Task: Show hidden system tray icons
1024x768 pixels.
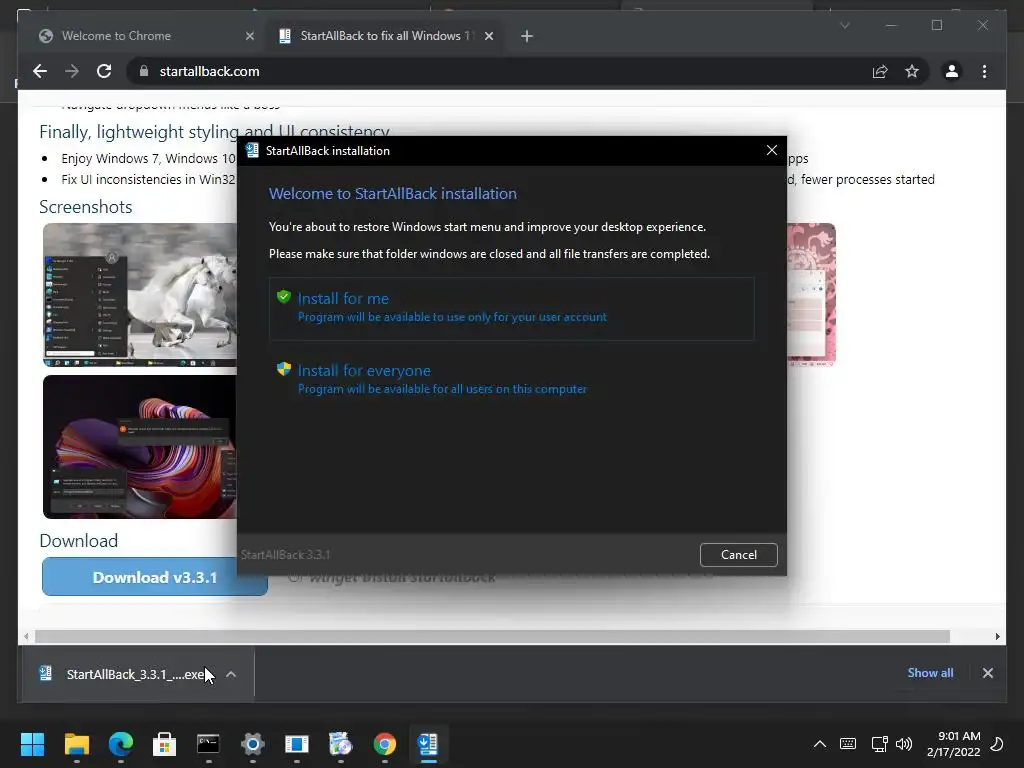Action: click(x=820, y=744)
